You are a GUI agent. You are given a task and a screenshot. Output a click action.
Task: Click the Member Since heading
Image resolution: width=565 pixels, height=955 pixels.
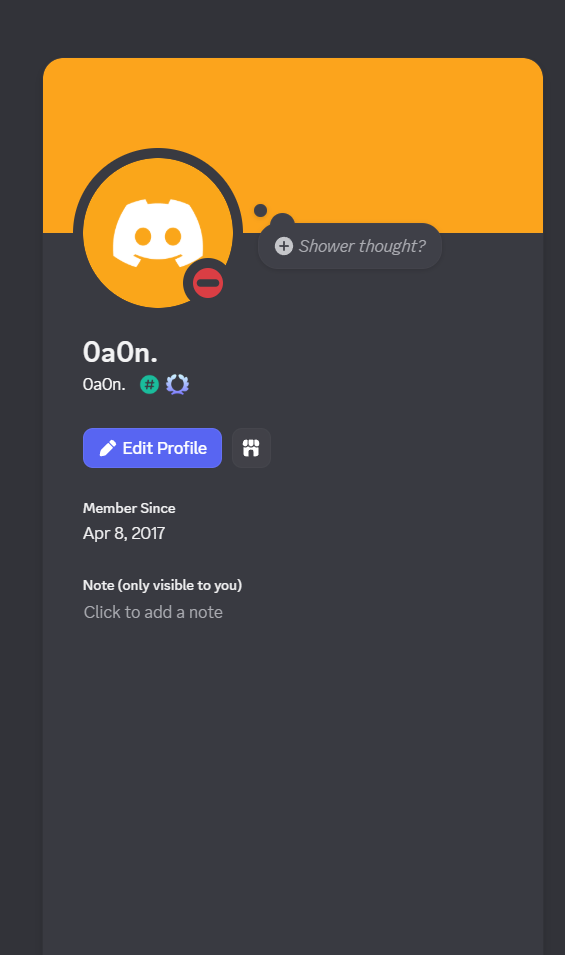pyautogui.click(x=129, y=508)
